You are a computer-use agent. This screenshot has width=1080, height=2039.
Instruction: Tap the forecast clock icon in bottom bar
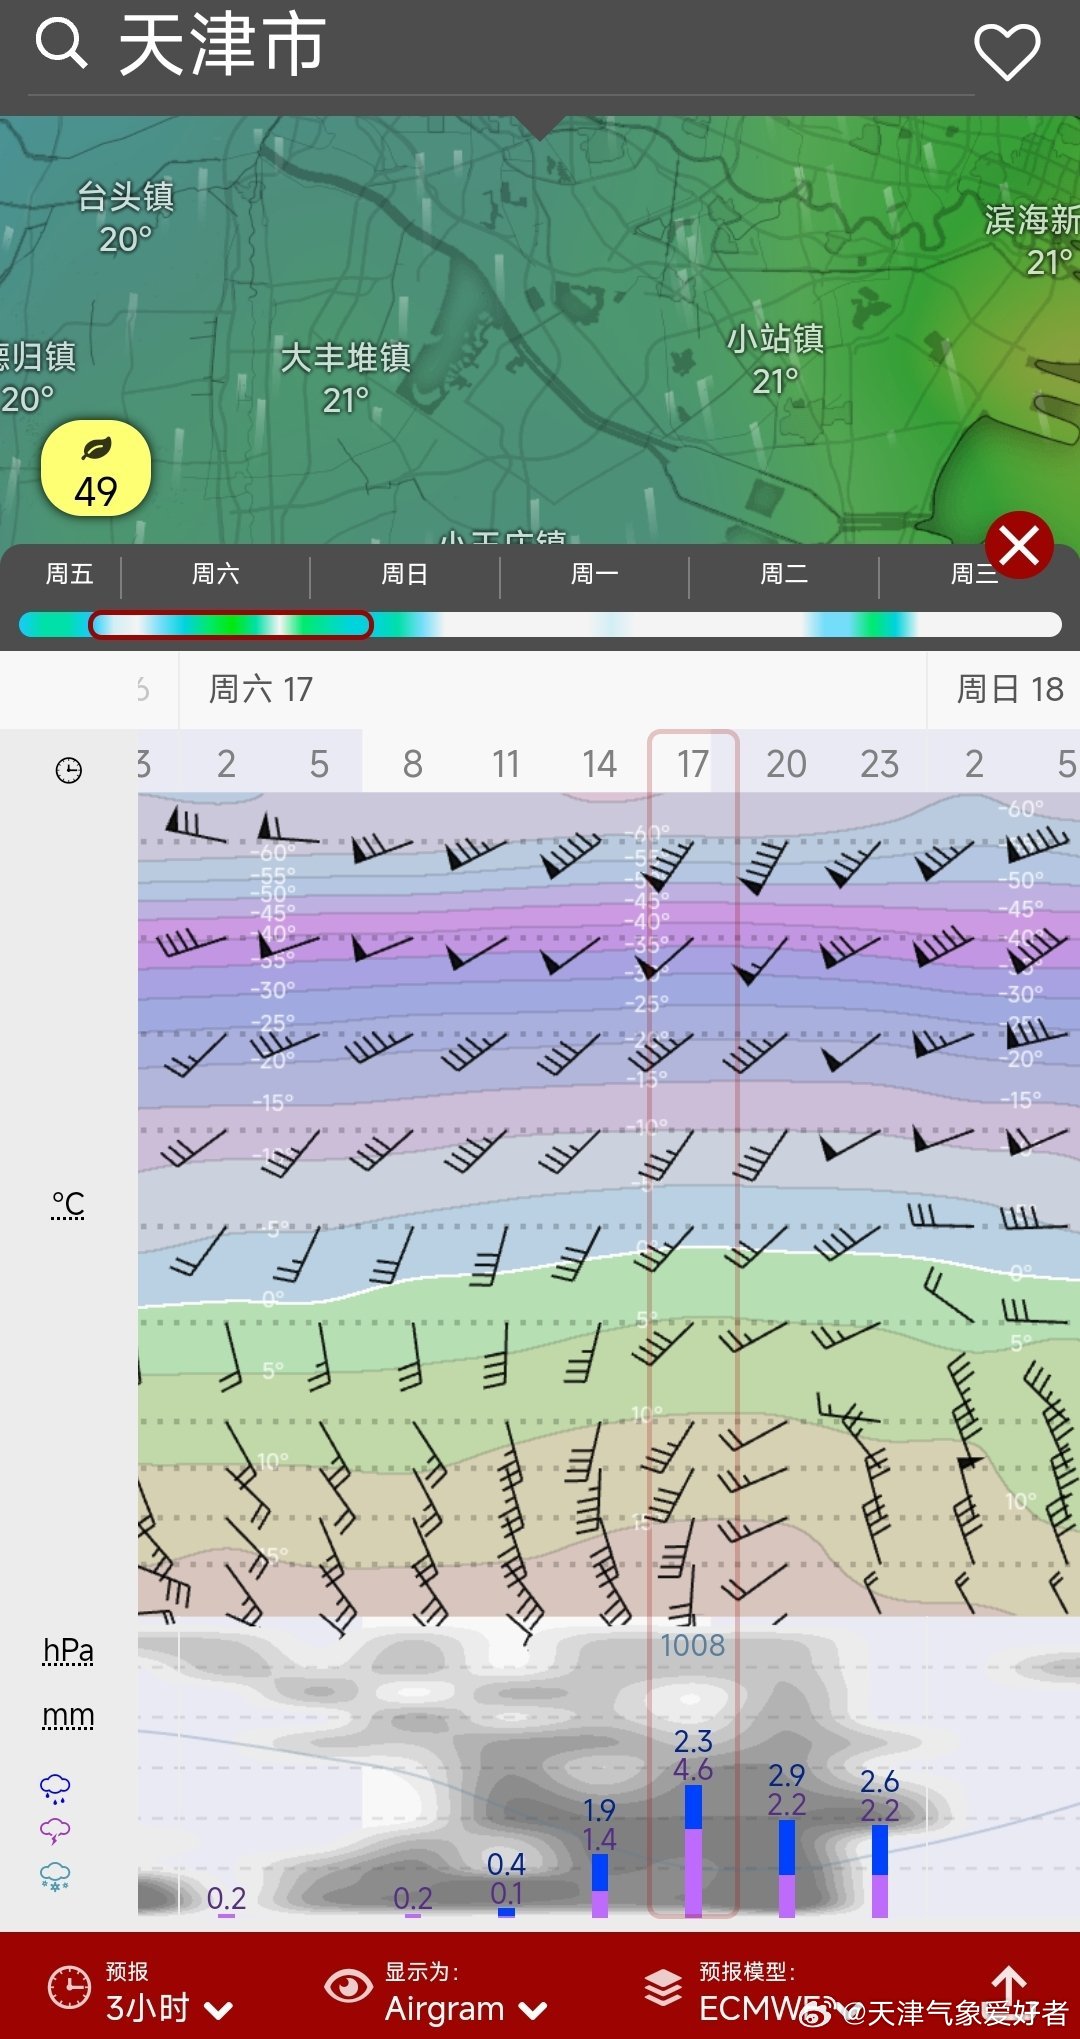[69, 1987]
